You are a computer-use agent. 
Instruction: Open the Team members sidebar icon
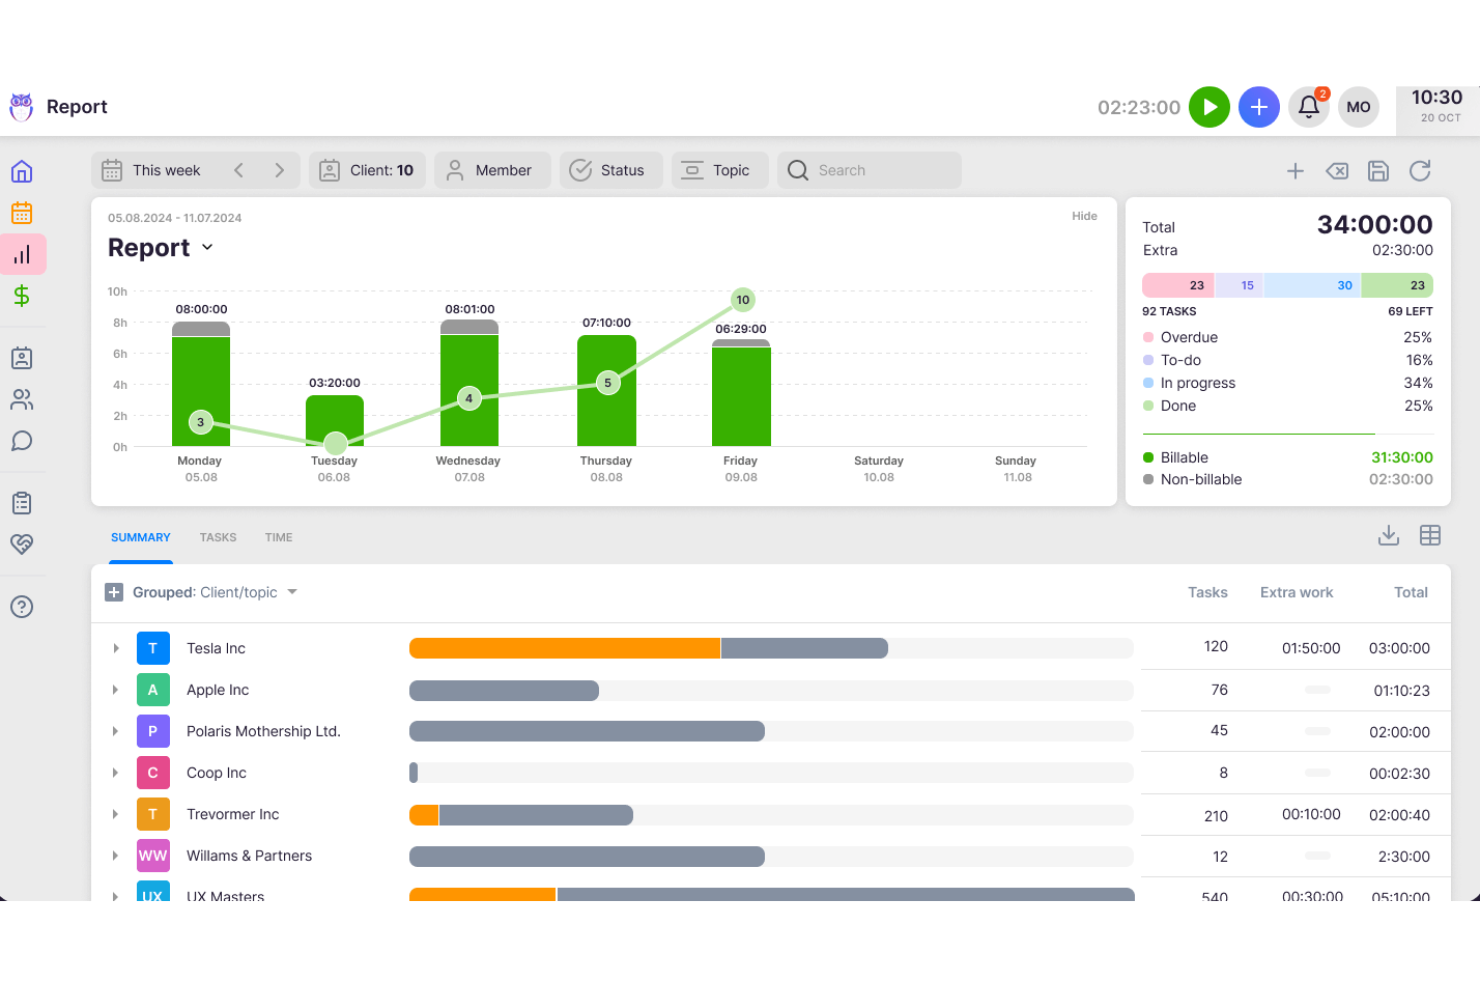tap(22, 399)
